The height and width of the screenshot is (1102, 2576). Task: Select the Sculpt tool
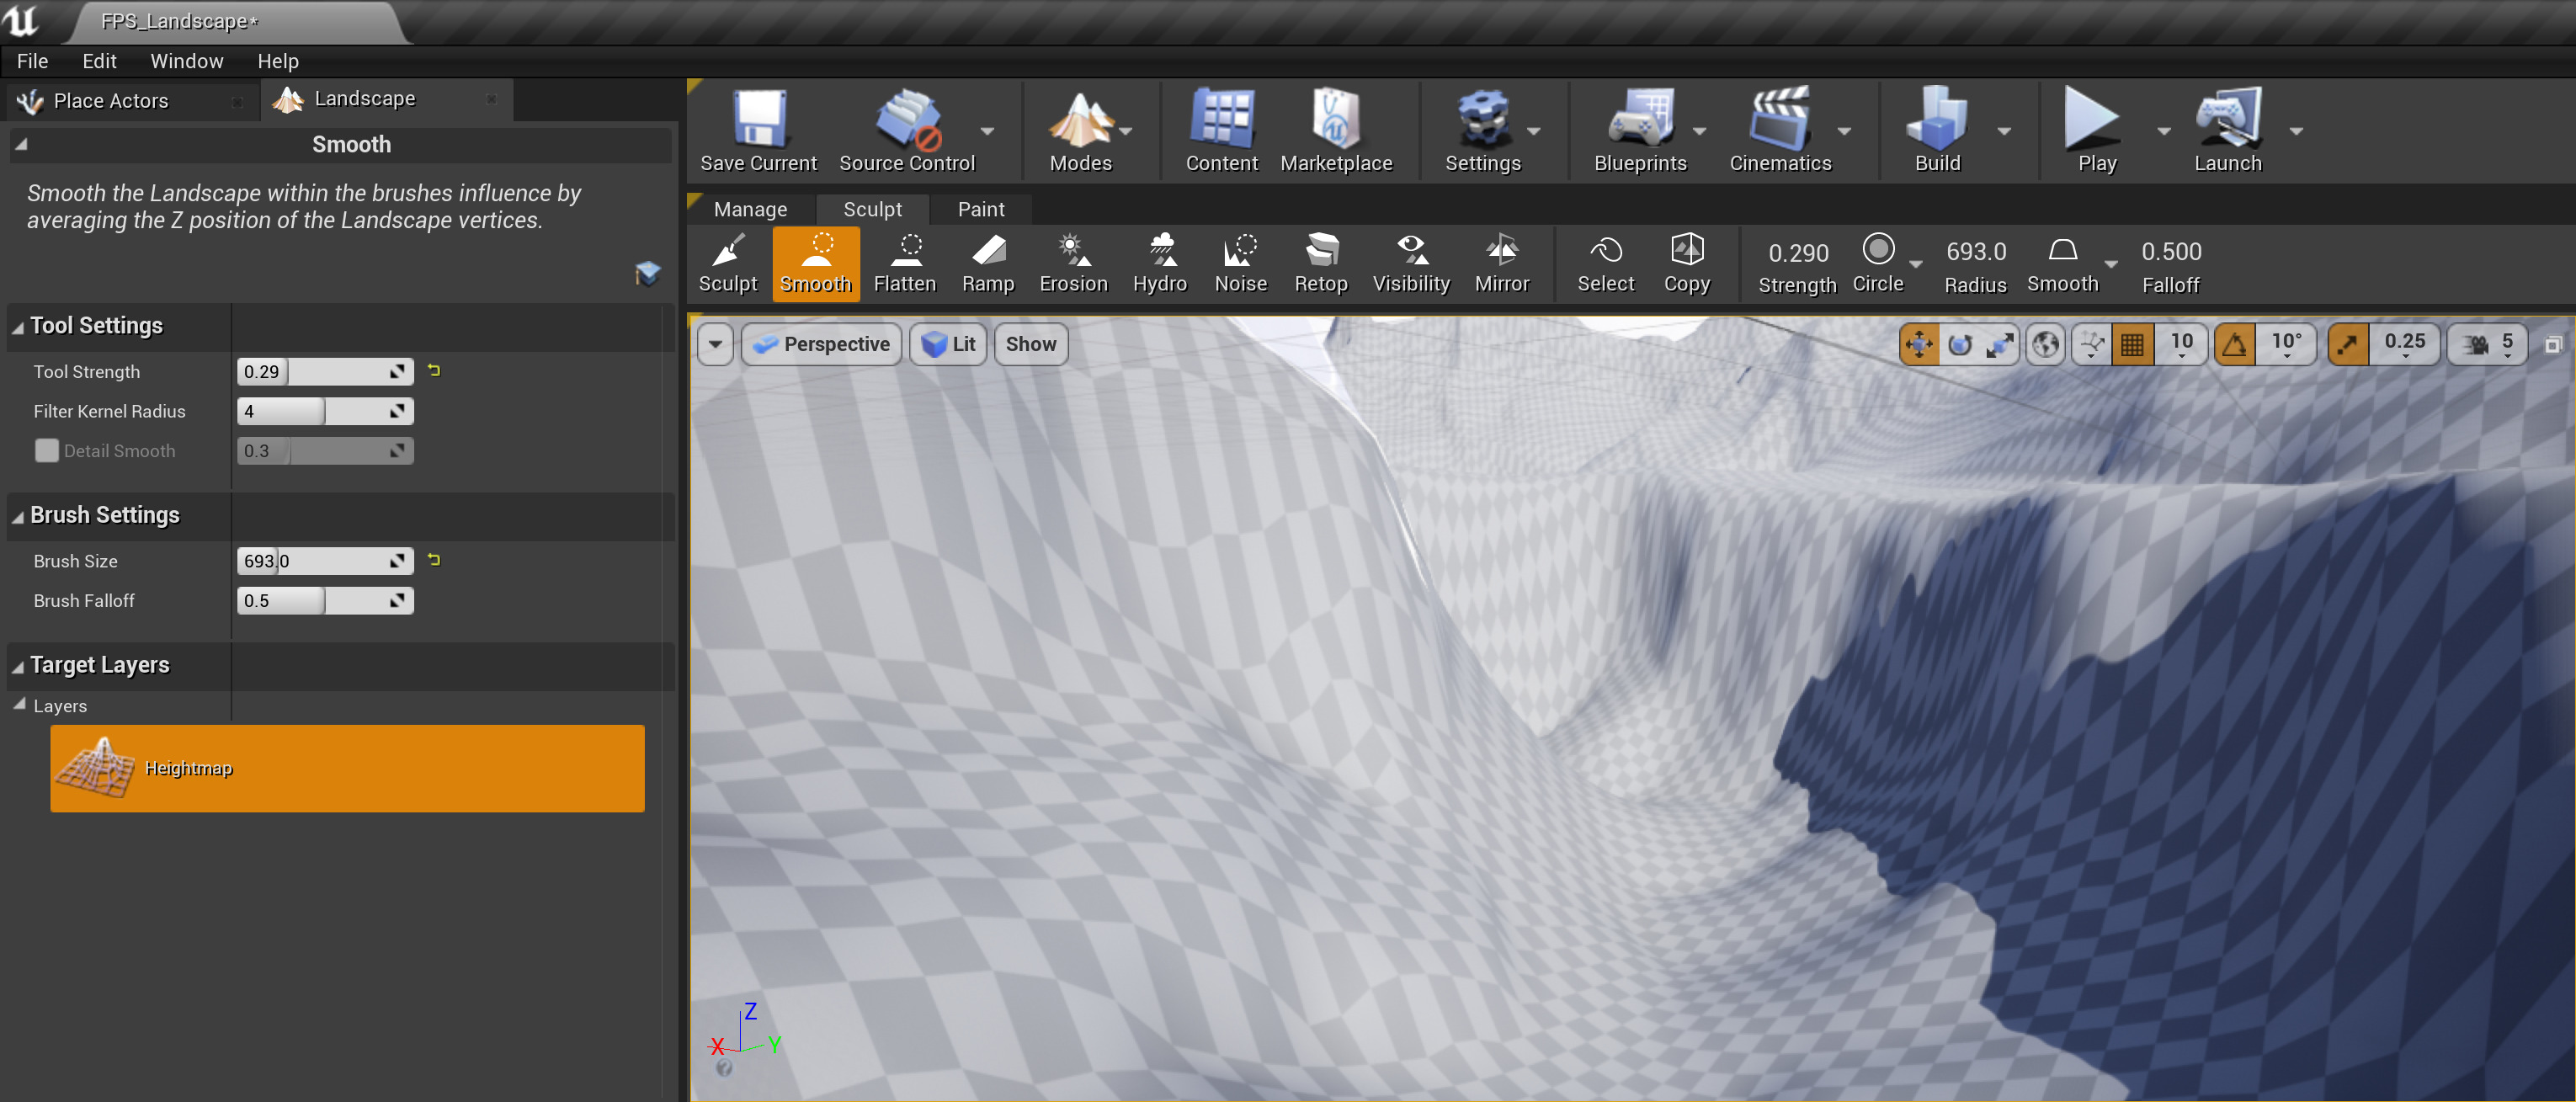(727, 263)
